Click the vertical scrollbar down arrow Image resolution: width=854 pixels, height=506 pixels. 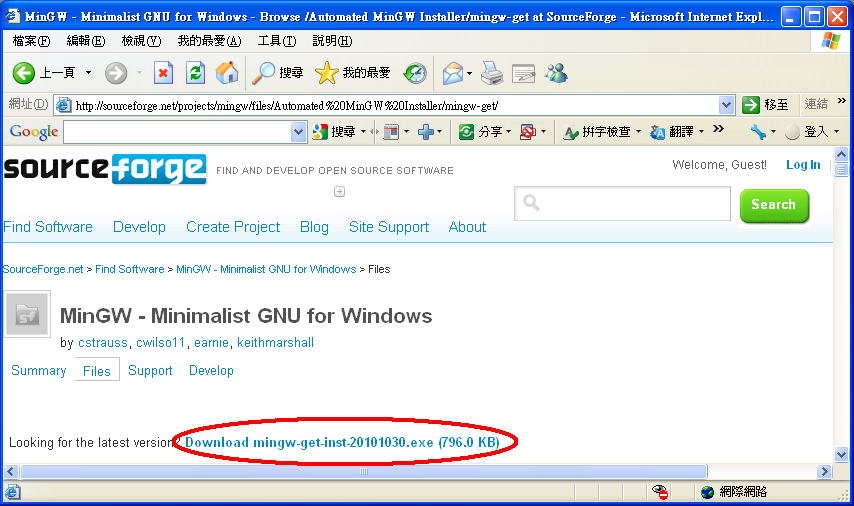pyautogui.click(x=841, y=454)
